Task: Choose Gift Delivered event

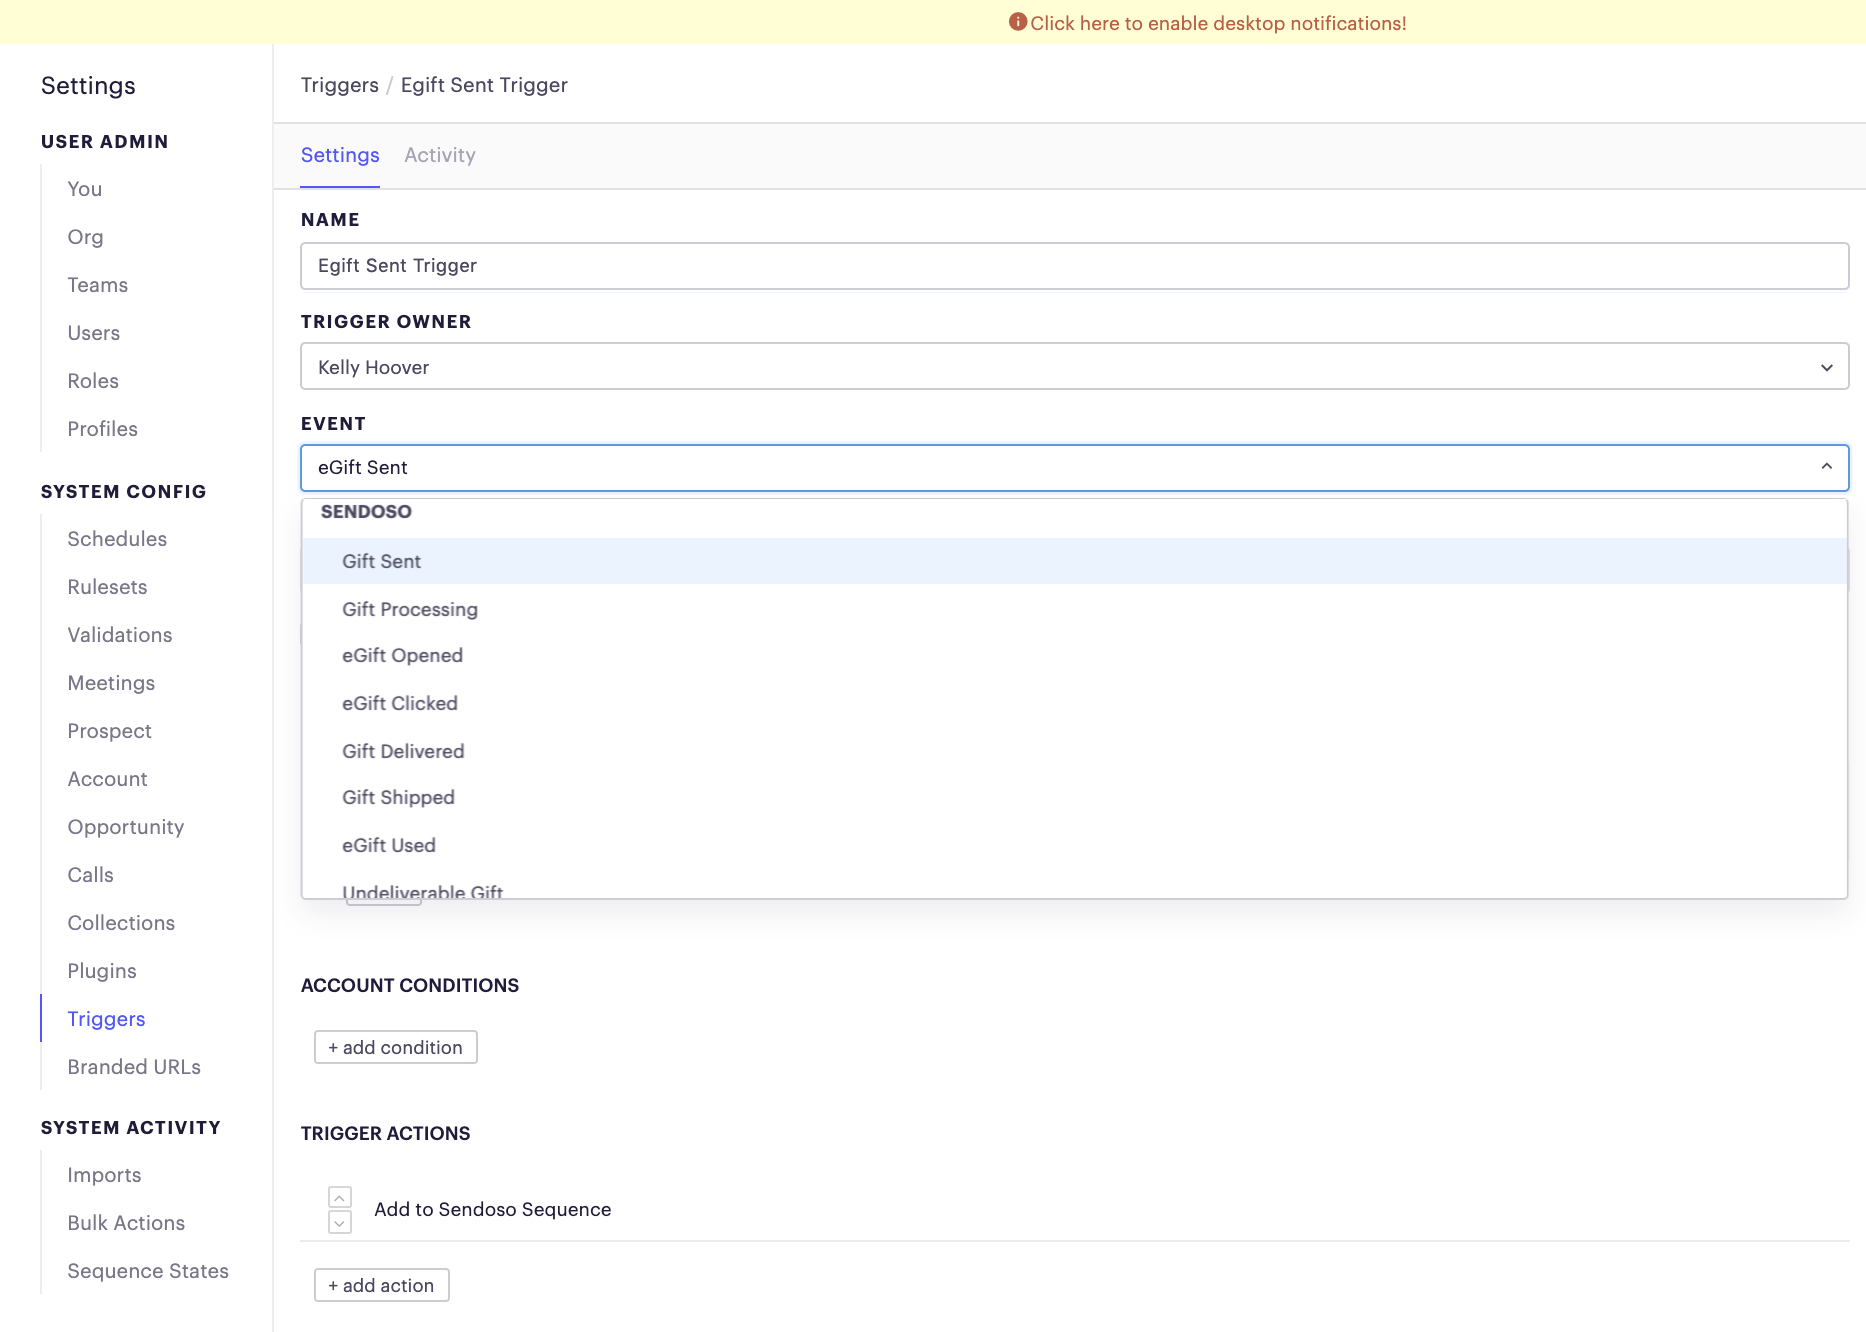Action: [x=403, y=751]
